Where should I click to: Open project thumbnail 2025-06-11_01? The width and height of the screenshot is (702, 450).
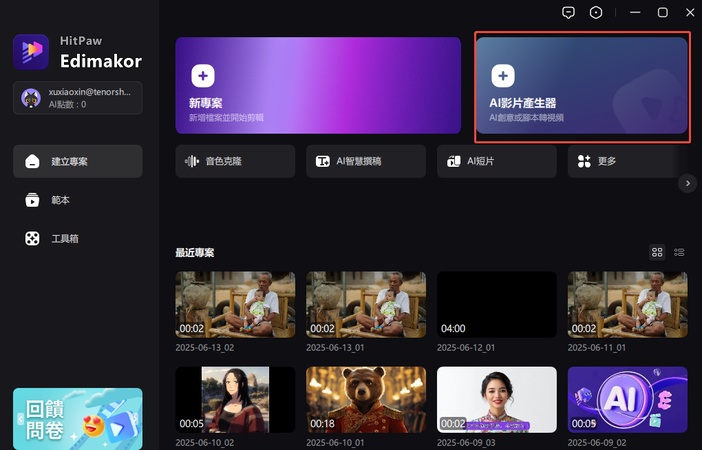pyautogui.click(x=628, y=304)
